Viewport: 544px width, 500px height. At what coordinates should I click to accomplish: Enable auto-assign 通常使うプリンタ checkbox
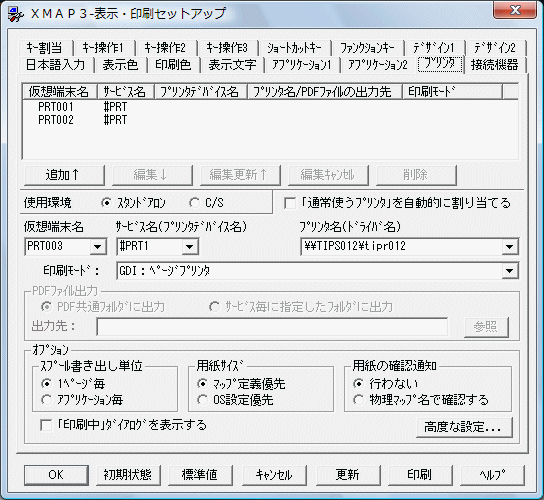397,203
